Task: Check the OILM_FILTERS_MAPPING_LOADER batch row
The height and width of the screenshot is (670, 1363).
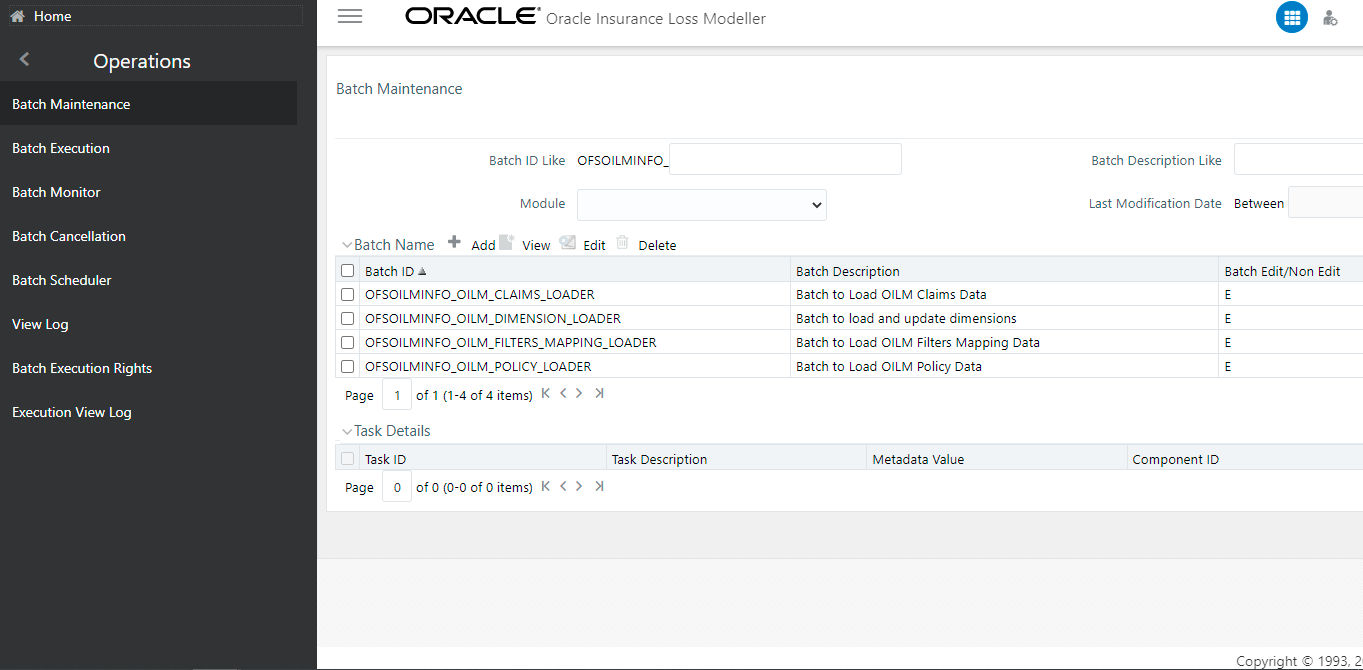Action: point(347,343)
